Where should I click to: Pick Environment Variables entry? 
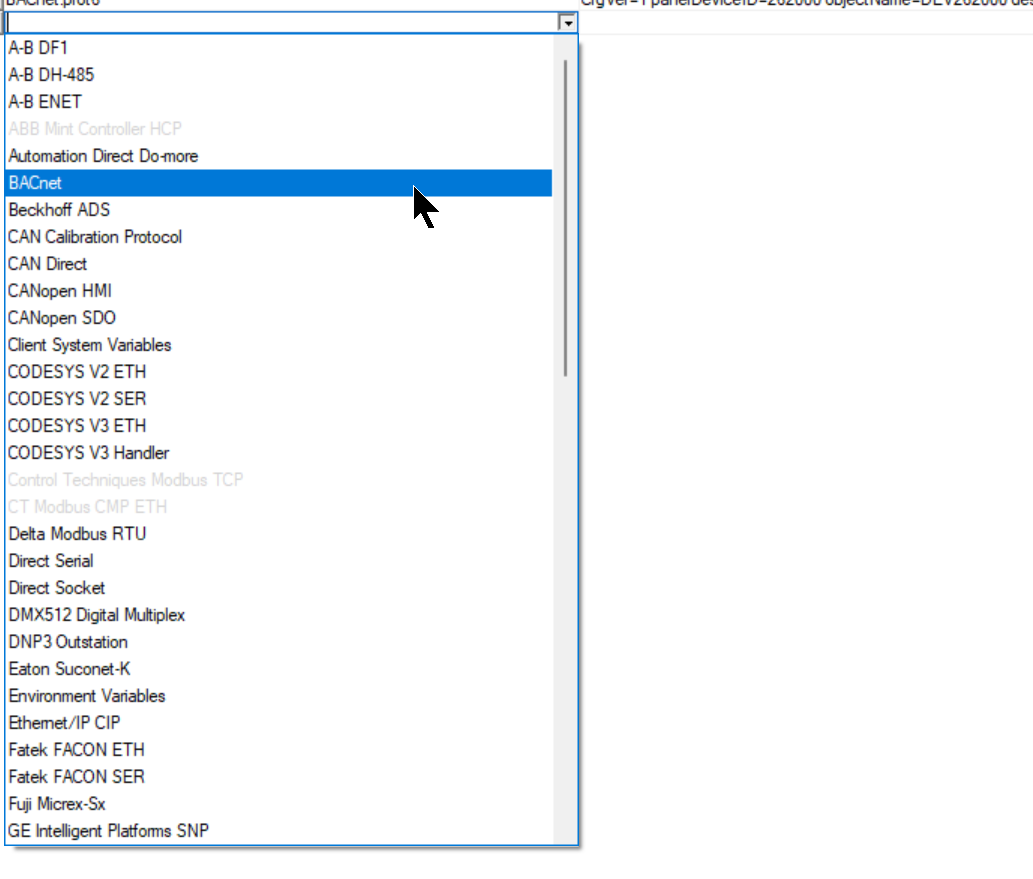[x=279, y=696]
